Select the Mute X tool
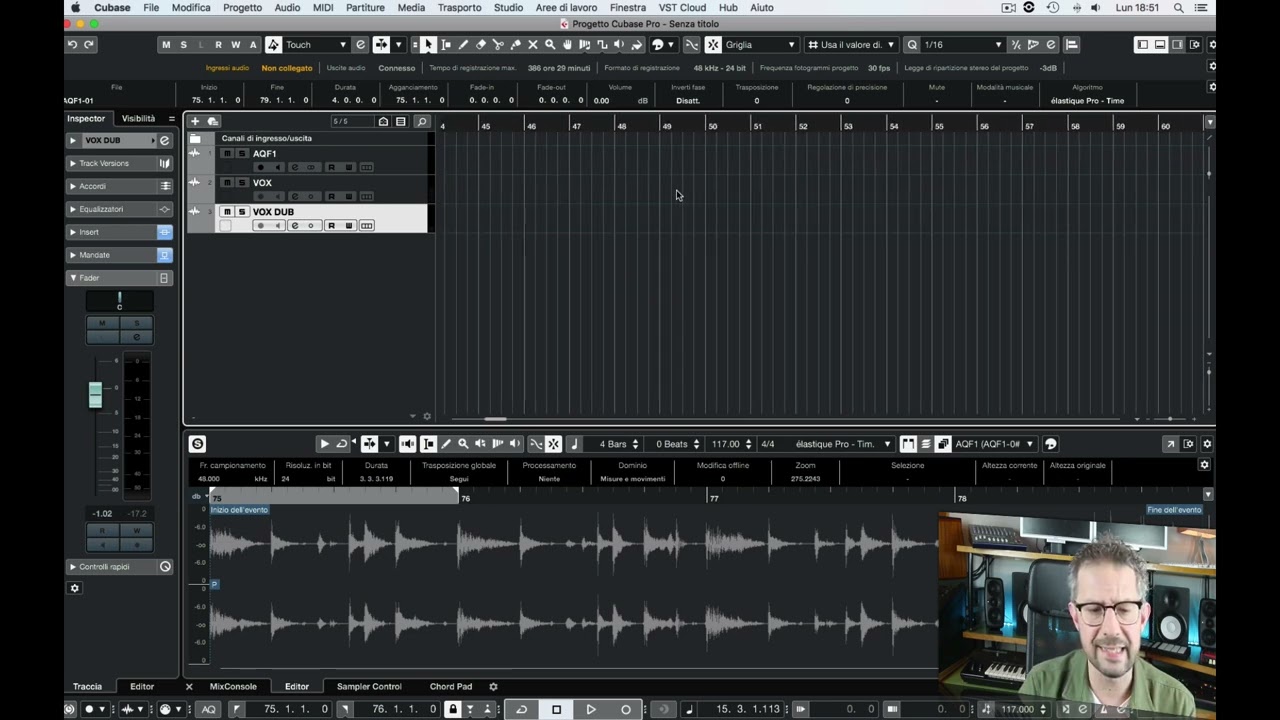1280x720 pixels. (x=532, y=44)
